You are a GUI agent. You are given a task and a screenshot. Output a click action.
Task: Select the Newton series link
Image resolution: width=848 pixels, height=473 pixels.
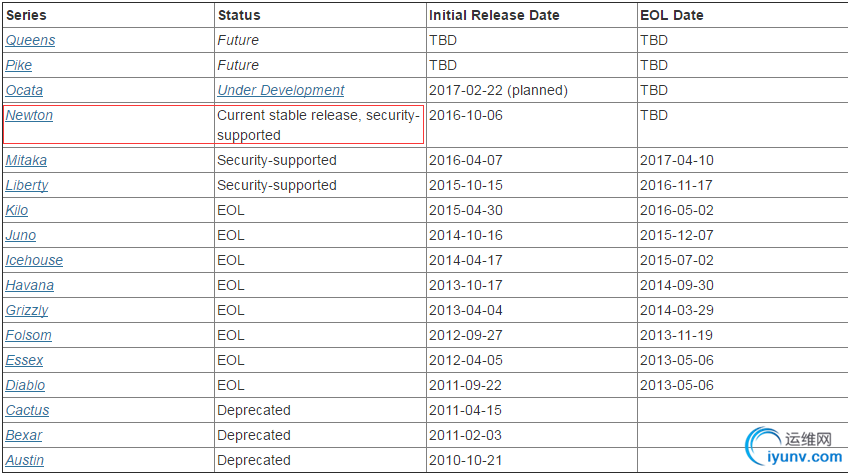pos(29,115)
